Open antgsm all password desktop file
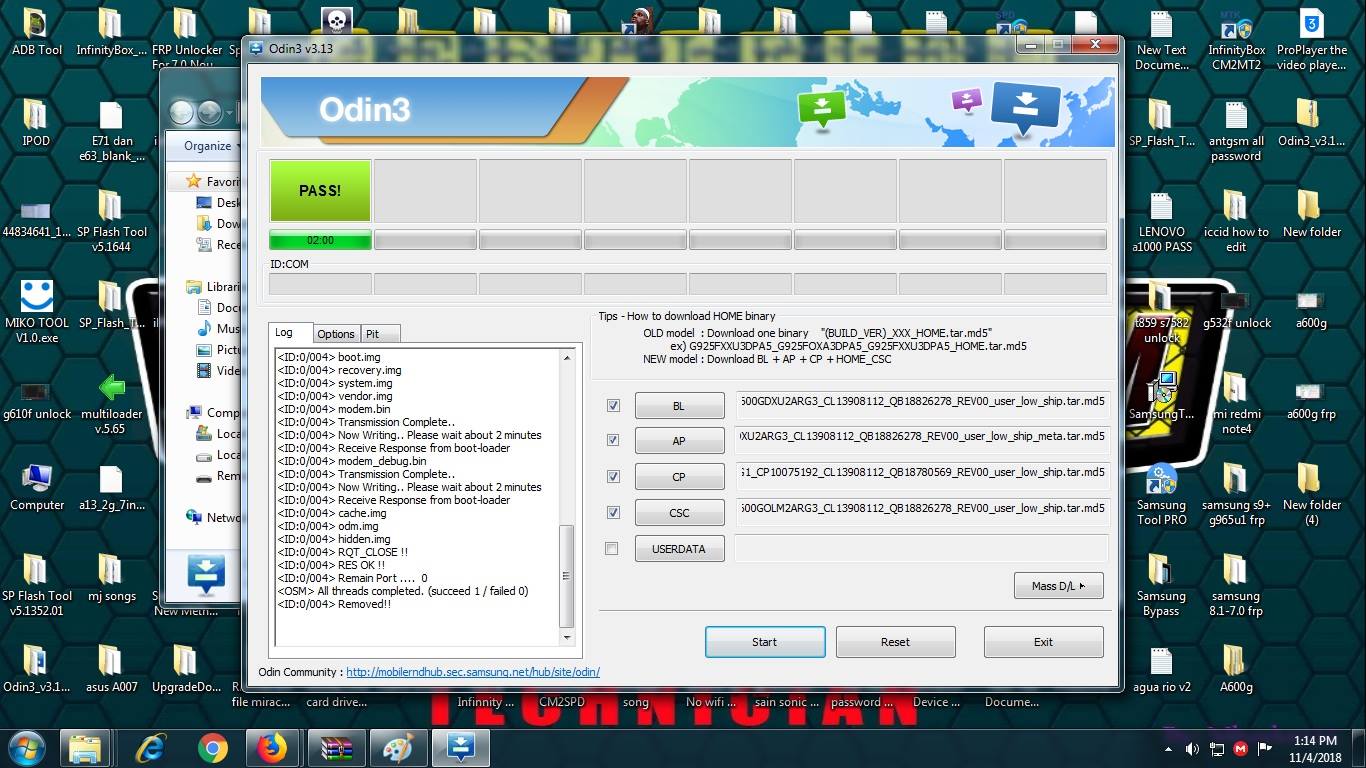Image resolution: width=1366 pixels, height=768 pixels. coord(1237,131)
